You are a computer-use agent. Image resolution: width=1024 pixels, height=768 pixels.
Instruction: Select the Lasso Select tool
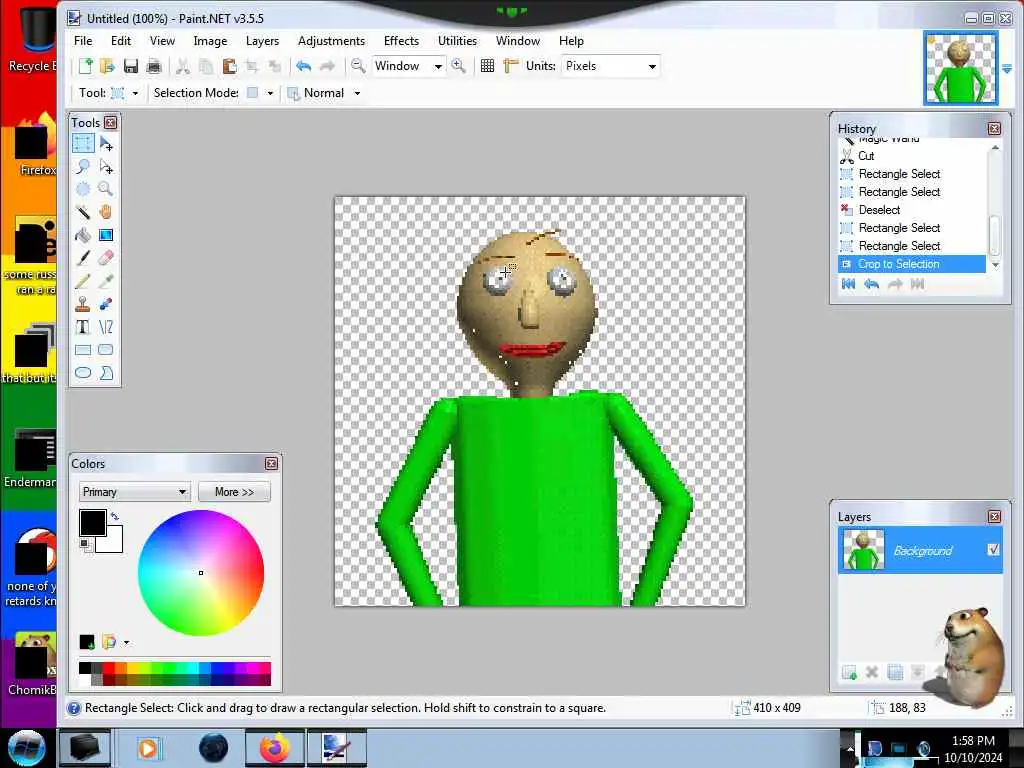tap(83, 167)
